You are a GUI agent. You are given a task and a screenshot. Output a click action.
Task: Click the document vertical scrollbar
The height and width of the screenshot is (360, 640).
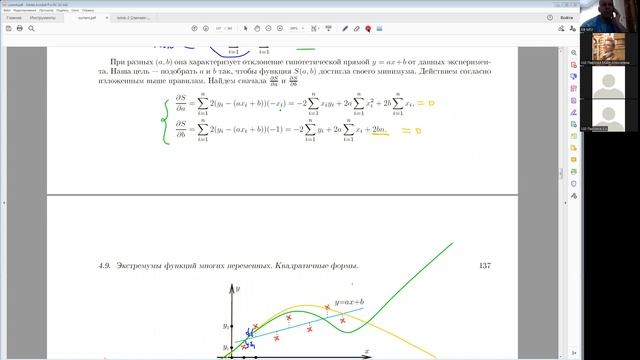(x=561, y=173)
